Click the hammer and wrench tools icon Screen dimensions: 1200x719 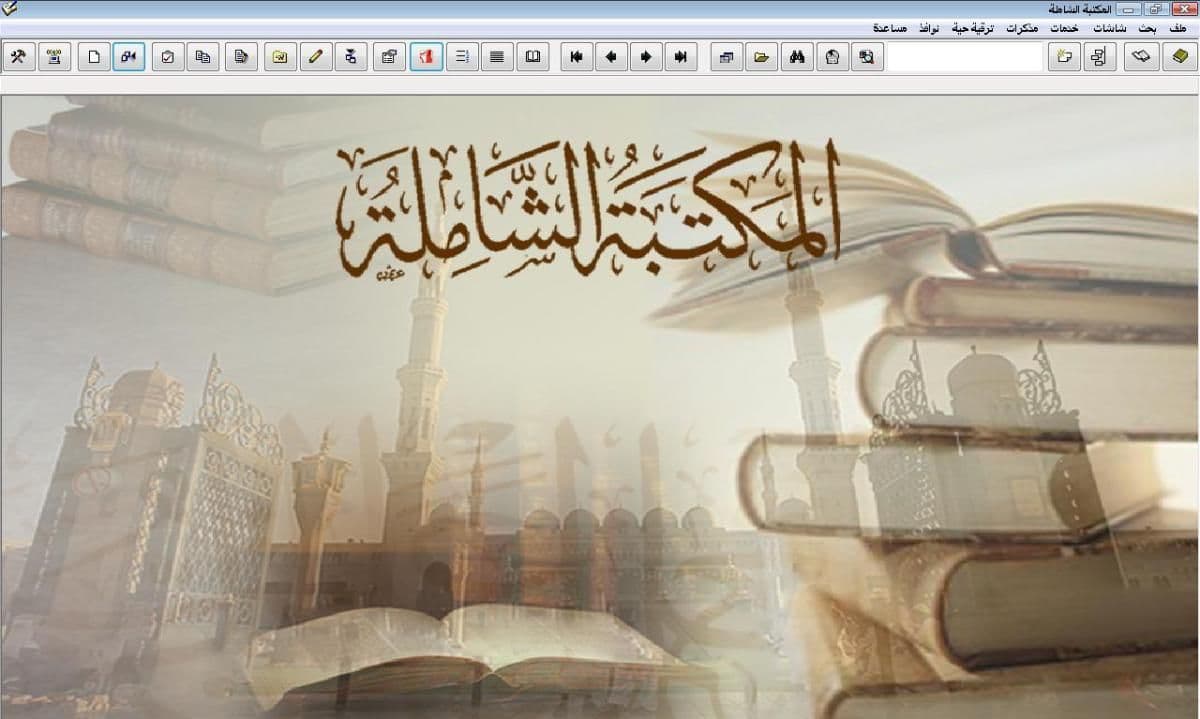coord(18,57)
